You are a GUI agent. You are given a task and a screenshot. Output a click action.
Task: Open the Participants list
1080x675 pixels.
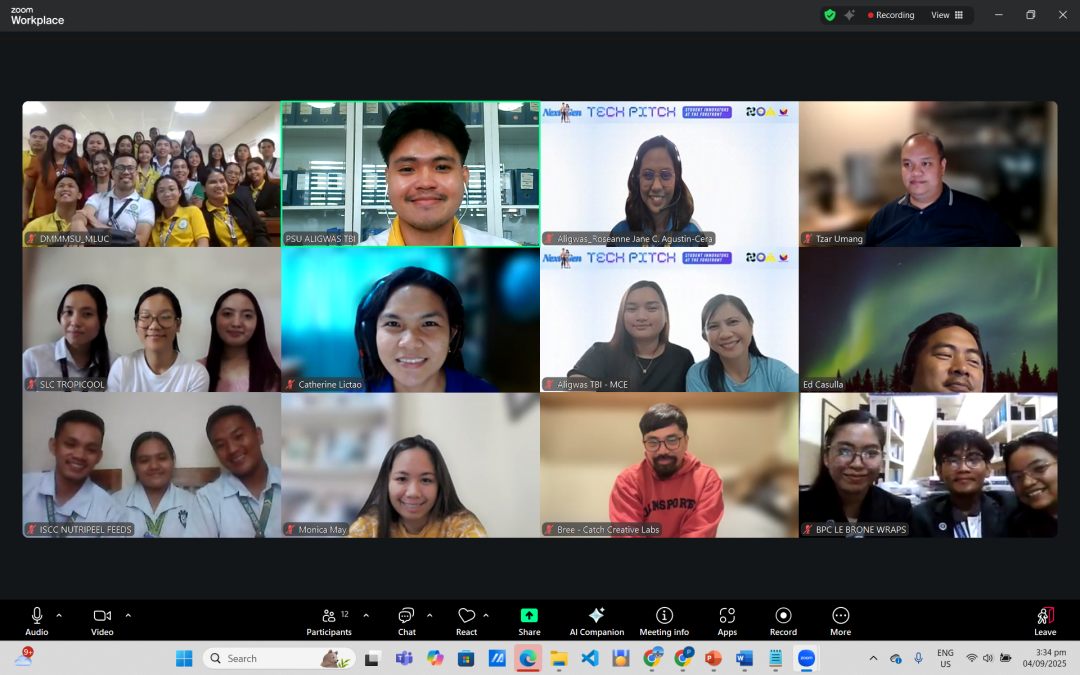(x=329, y=620)
